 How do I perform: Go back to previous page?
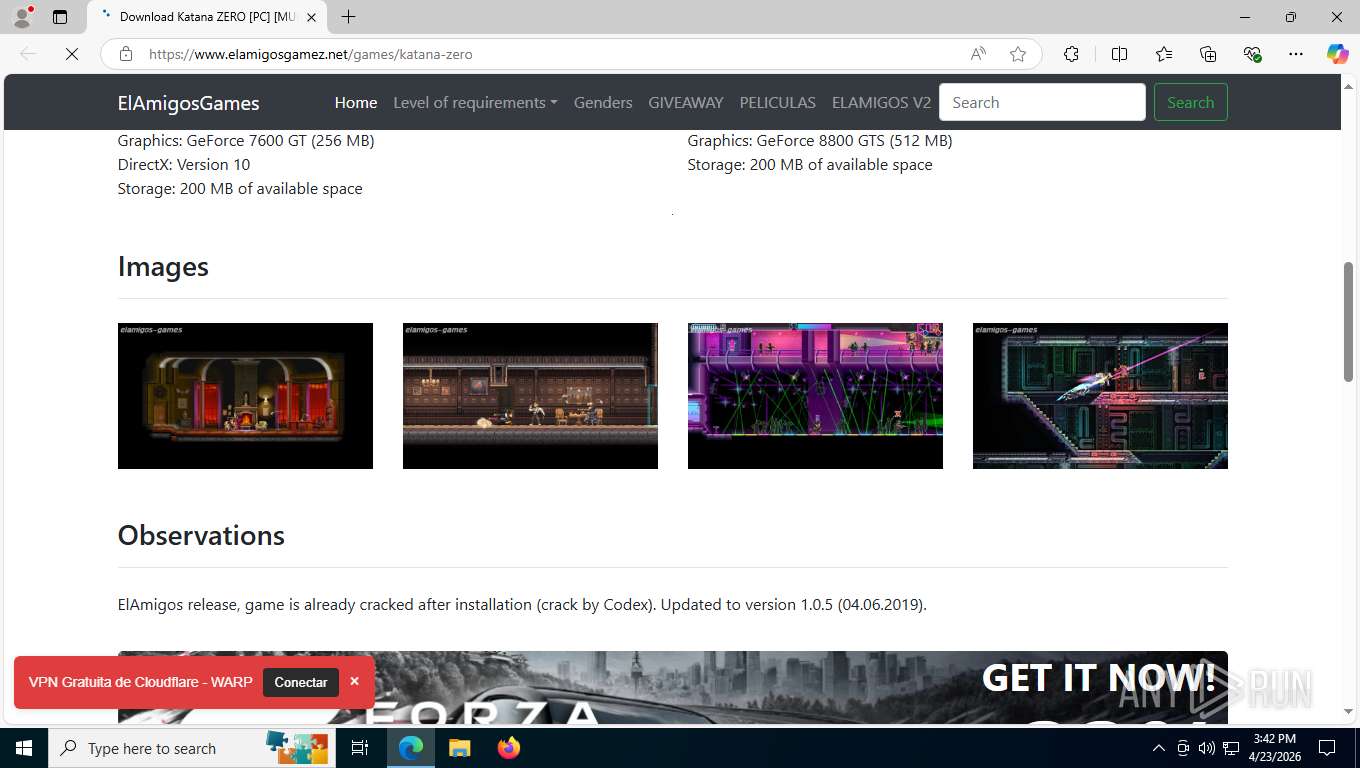coord(28,54)
